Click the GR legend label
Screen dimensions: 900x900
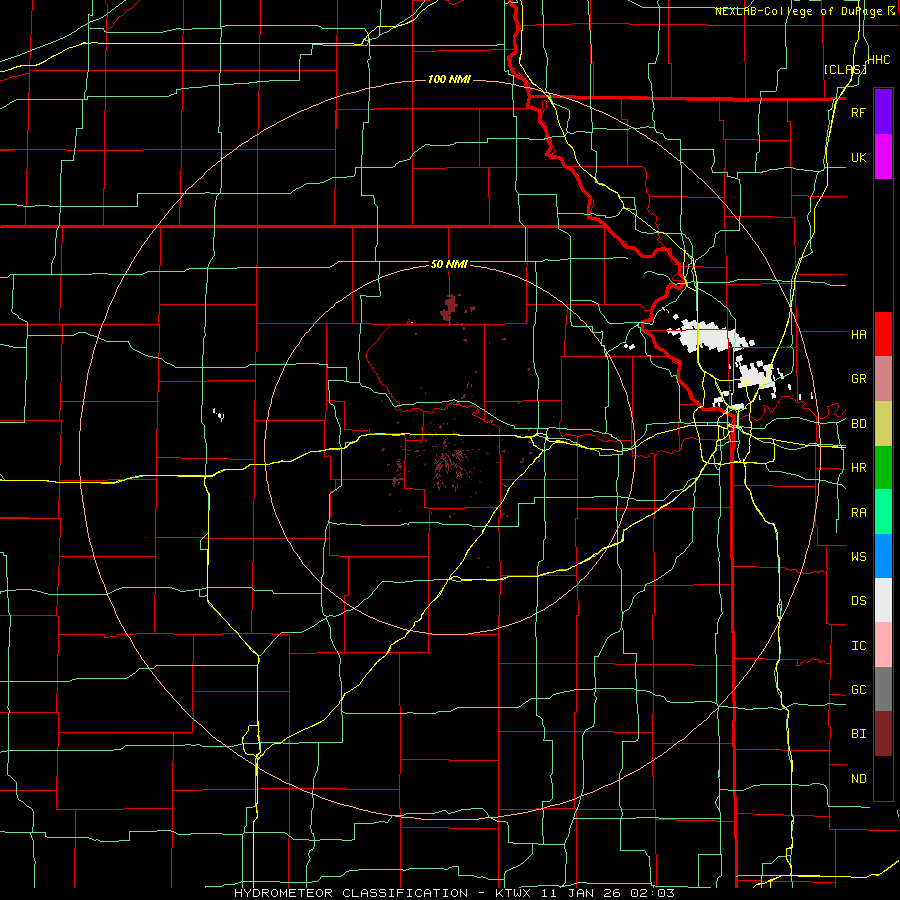pyautogui.click(x=858, y=379)
